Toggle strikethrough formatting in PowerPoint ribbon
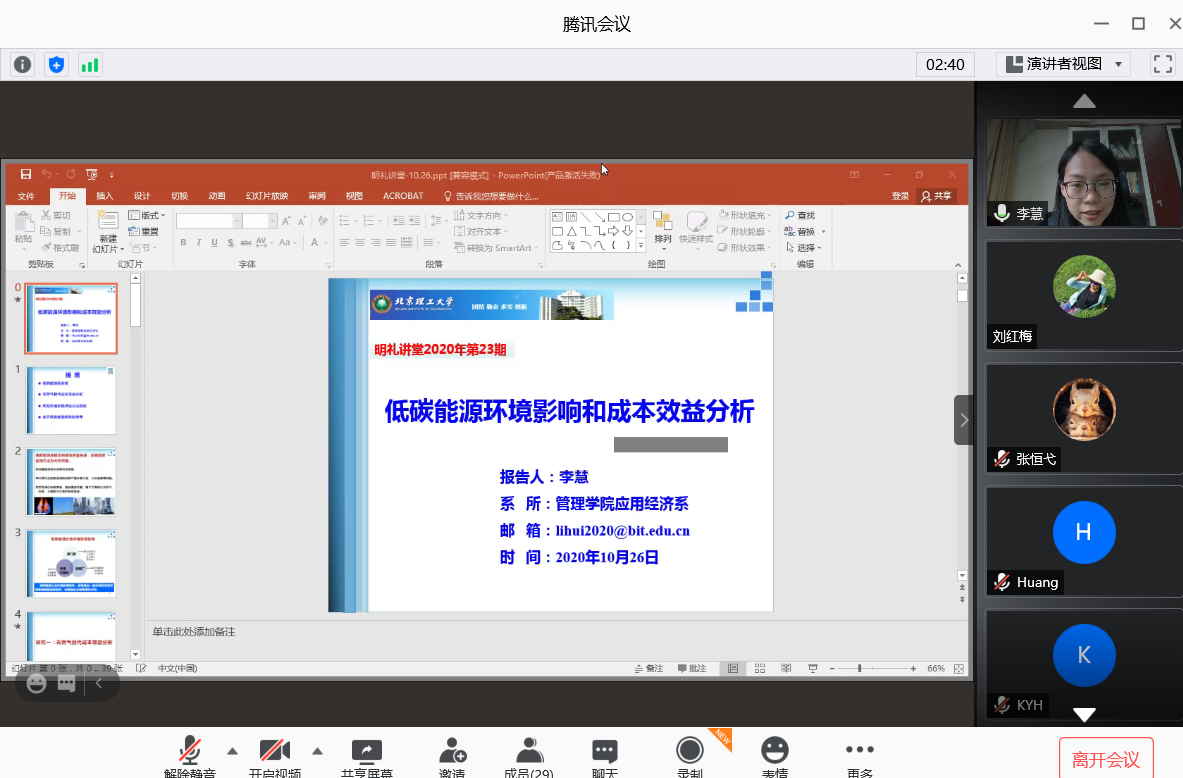Image resolution: width=1183 pixels, height=778 pixels. 246,242
